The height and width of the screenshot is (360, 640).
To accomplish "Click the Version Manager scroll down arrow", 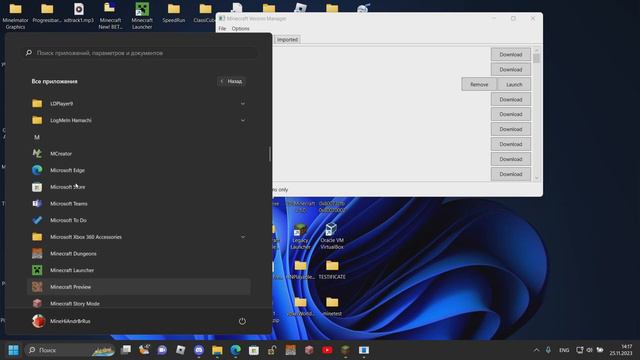I will point(536,178).
